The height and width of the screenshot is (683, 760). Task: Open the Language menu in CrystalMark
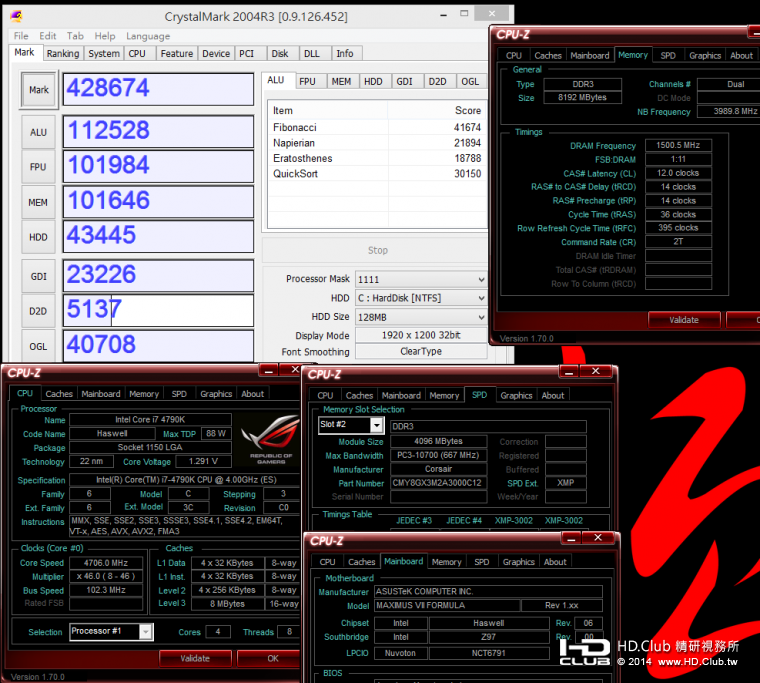coord(147,36)
